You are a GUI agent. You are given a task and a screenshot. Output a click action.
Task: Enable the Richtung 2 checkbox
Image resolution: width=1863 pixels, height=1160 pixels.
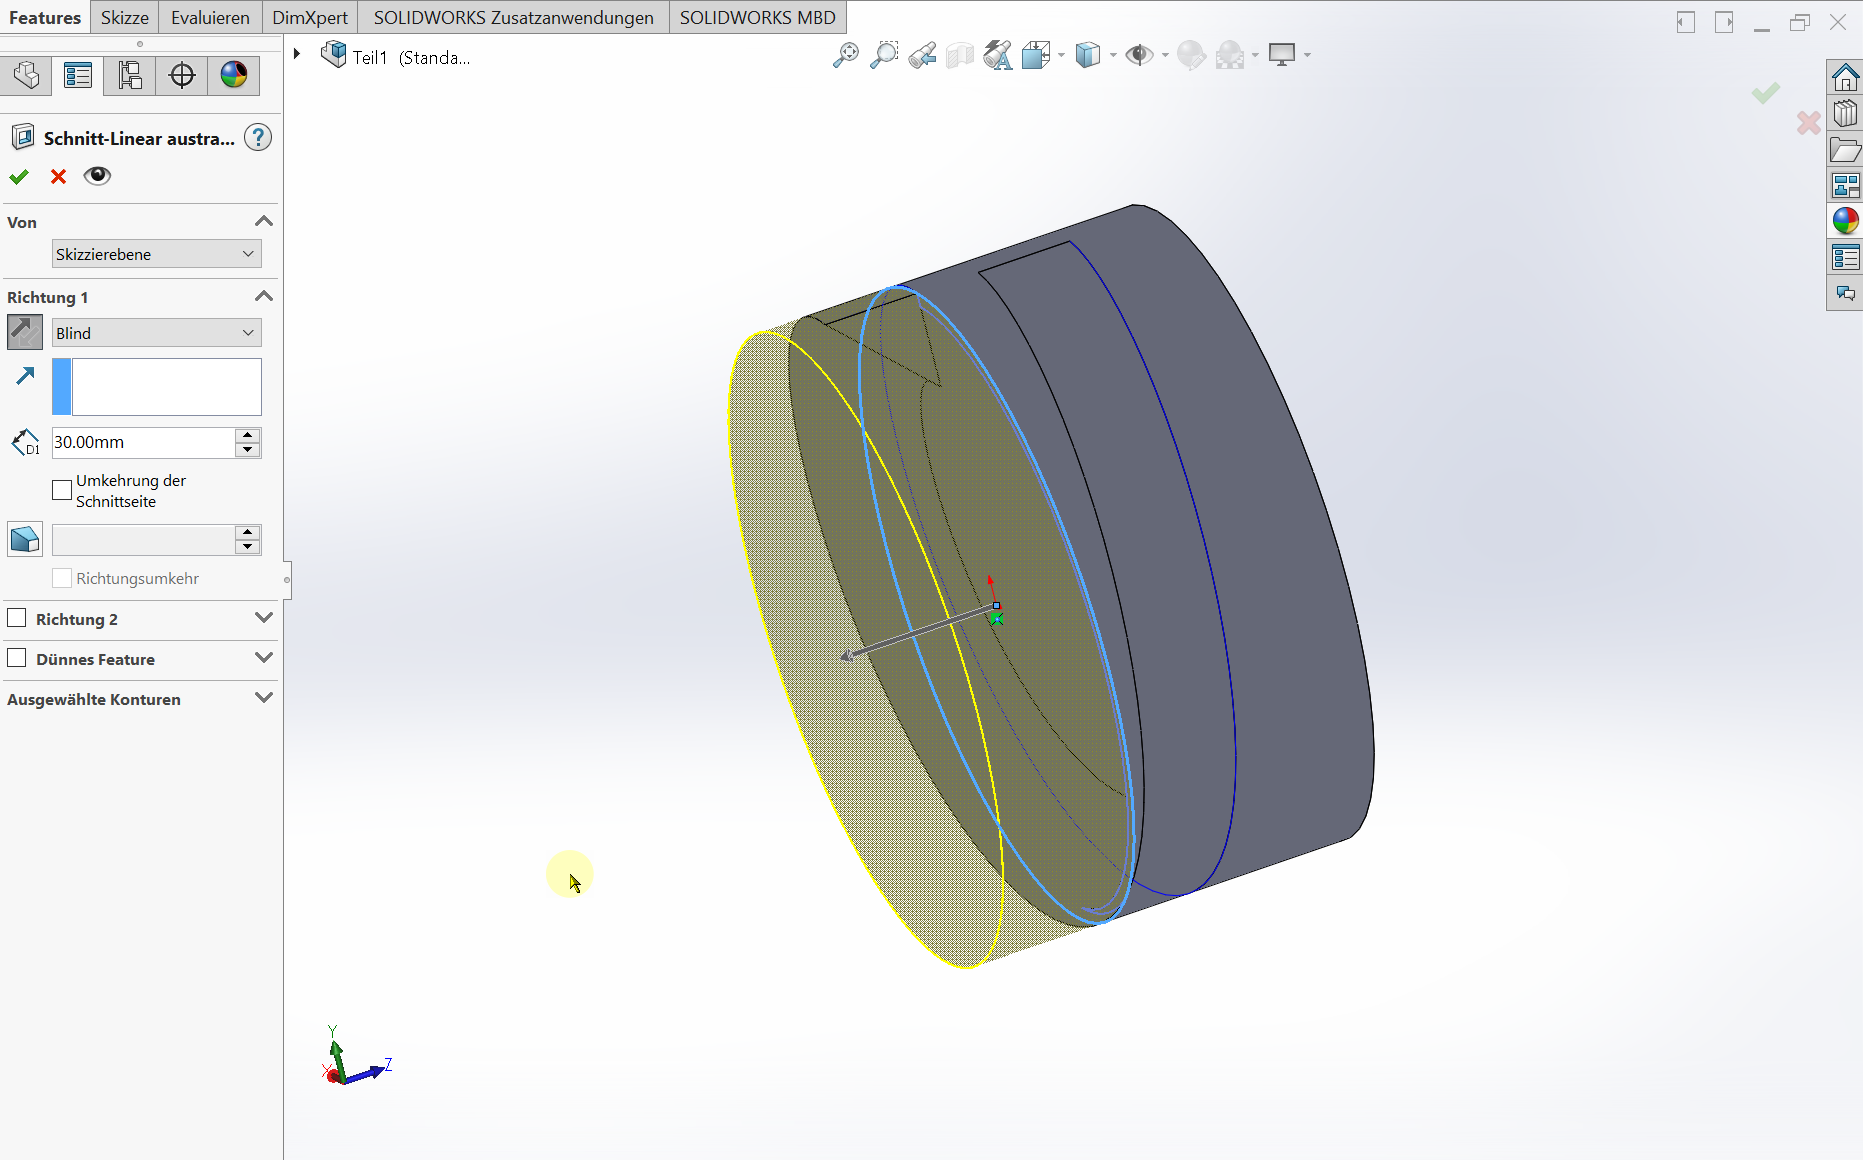point(17,618)
